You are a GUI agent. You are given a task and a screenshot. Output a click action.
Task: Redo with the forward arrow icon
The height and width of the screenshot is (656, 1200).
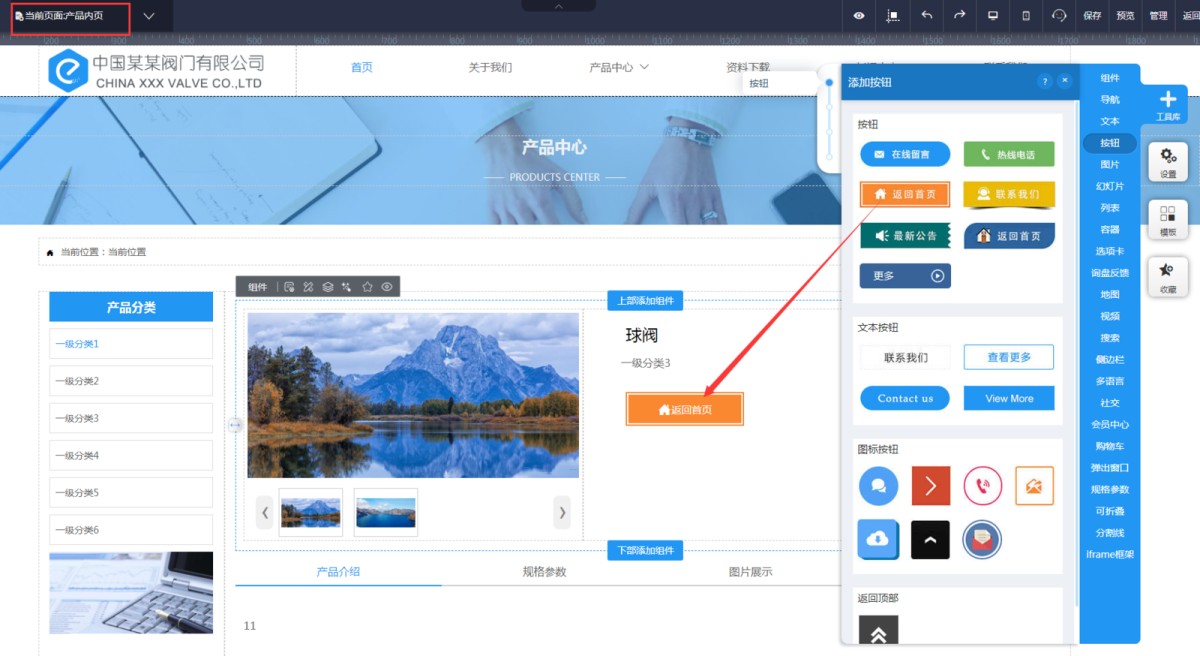click(x=959, y=15)
